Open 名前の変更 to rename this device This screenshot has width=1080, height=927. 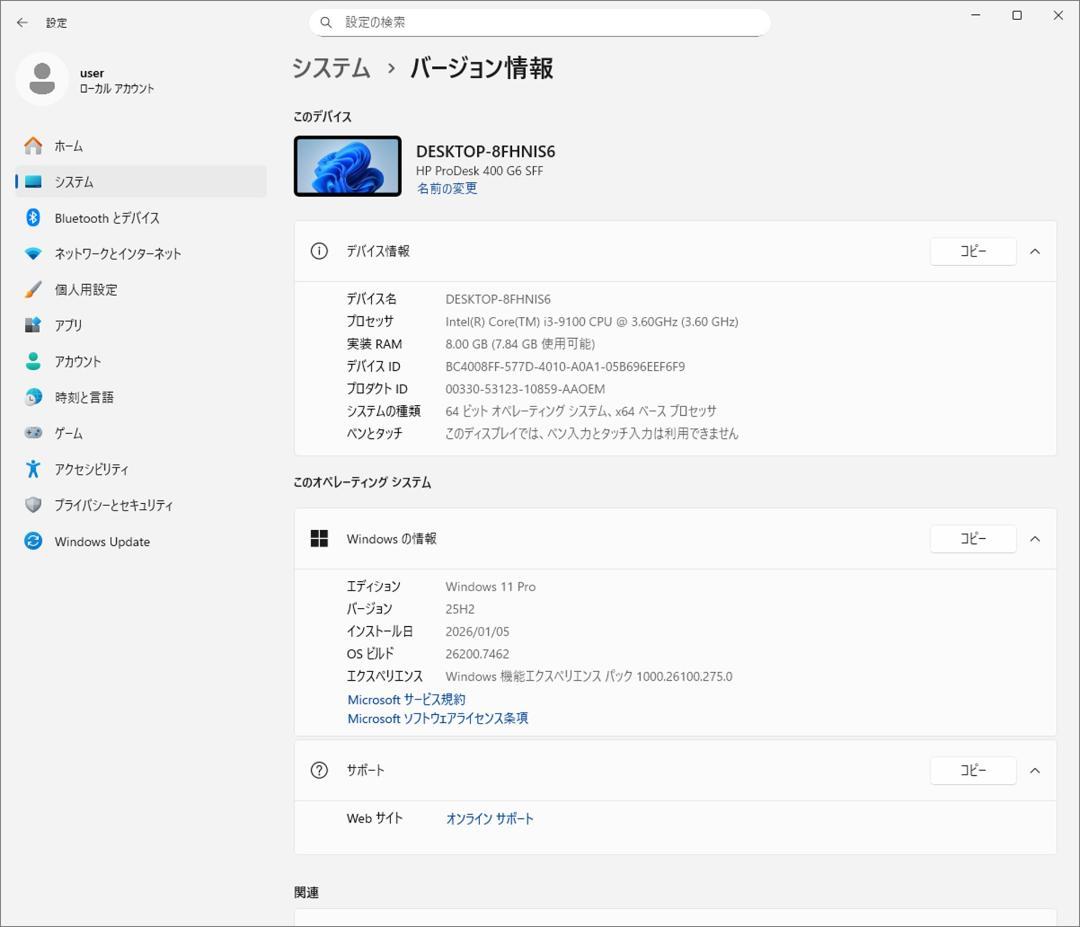(x=447, y=188)
